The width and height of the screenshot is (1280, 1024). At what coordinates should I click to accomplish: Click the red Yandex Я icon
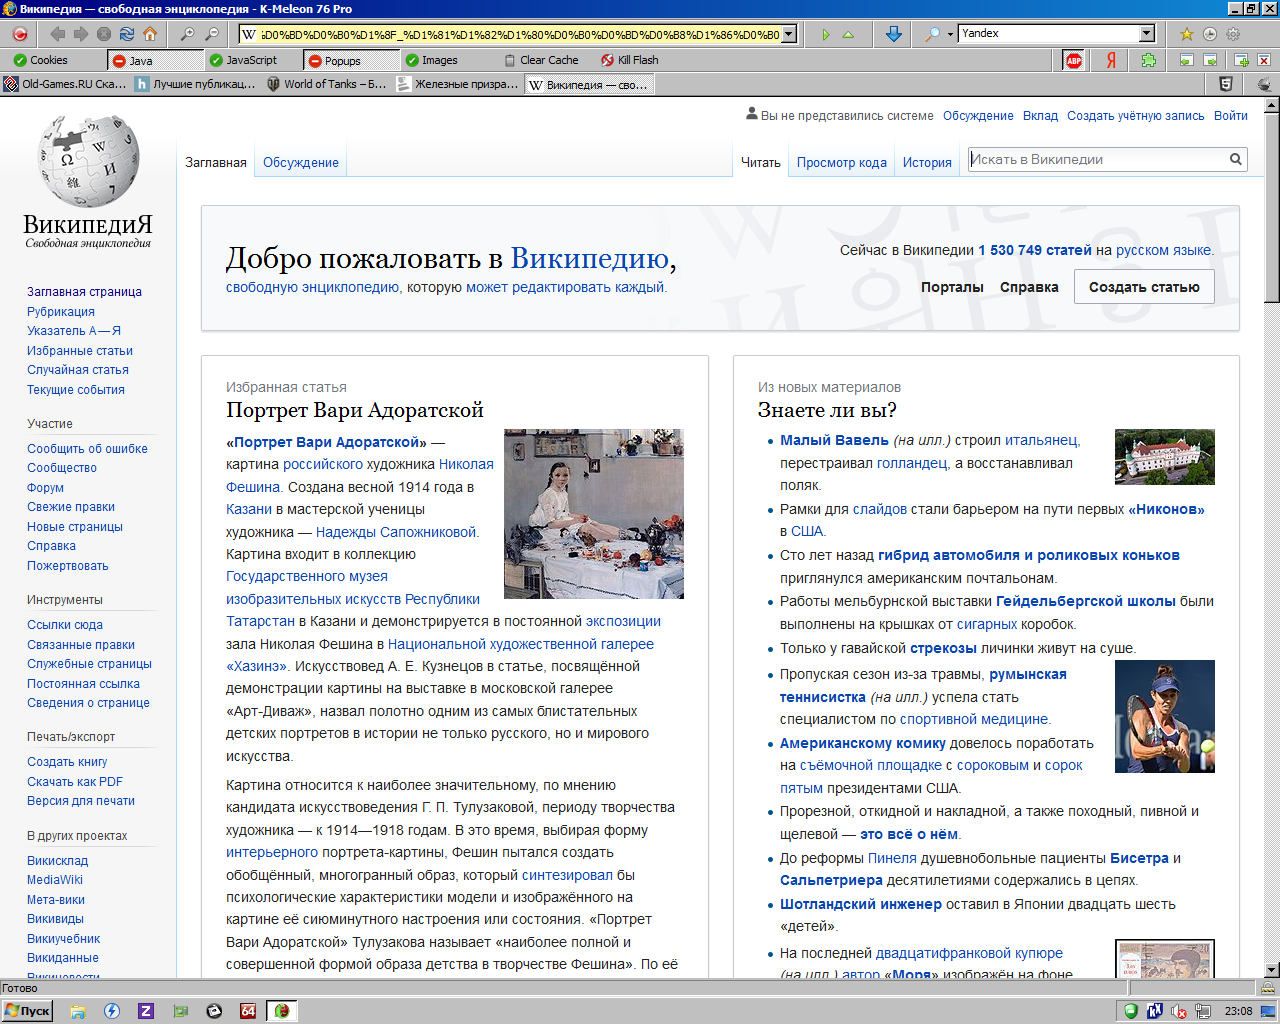[x=1111, y=60]
